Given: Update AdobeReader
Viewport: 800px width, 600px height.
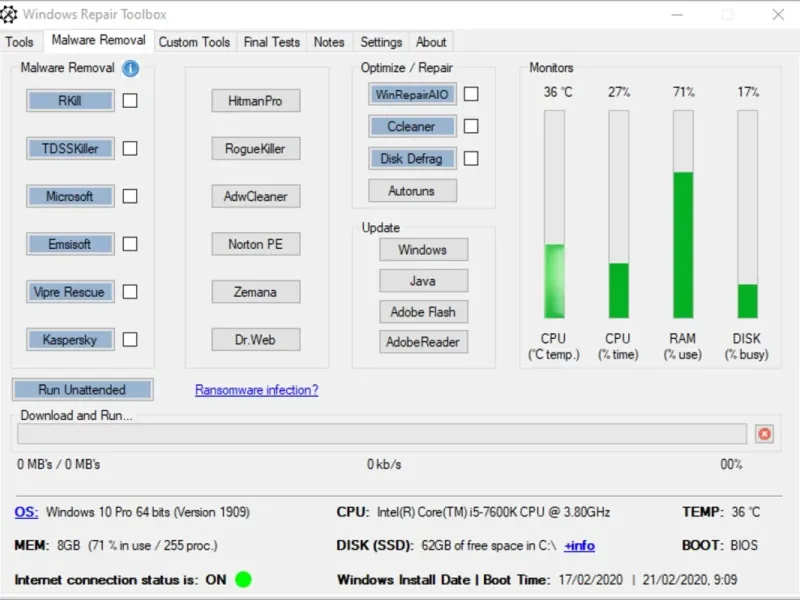Looking at the screenshot, I should (423, 342).
